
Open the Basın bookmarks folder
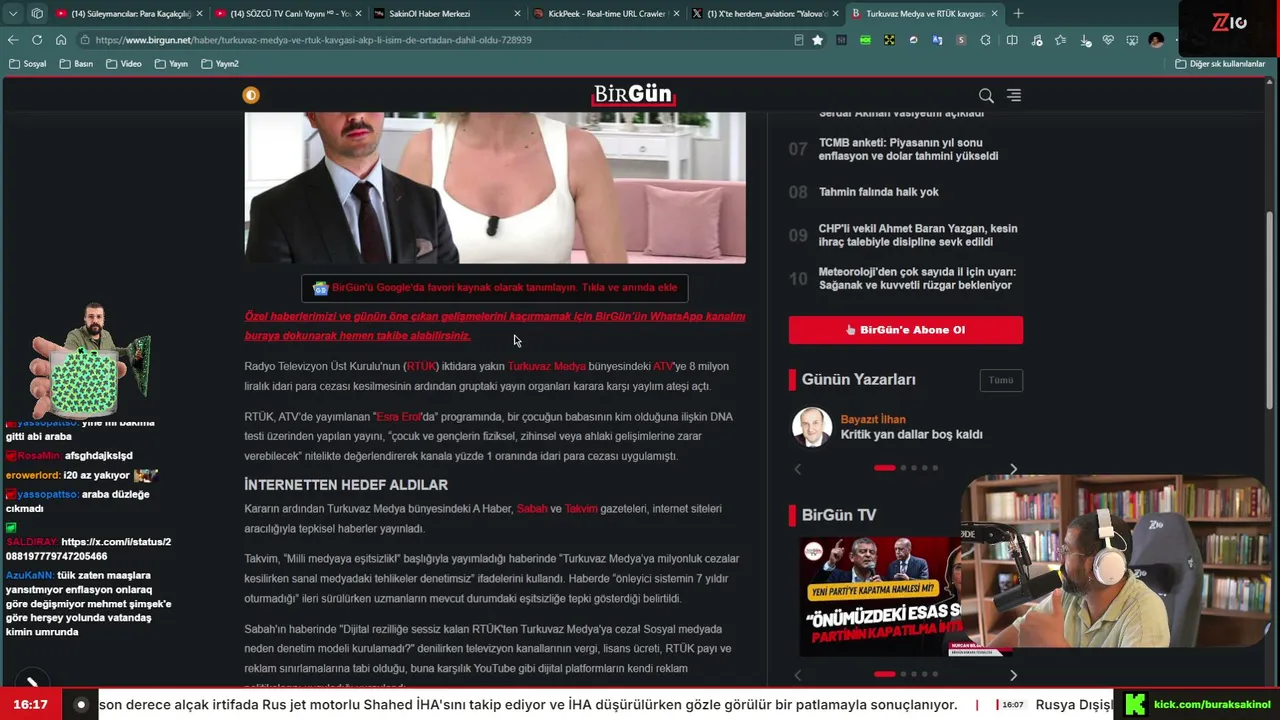click(76, 64)
